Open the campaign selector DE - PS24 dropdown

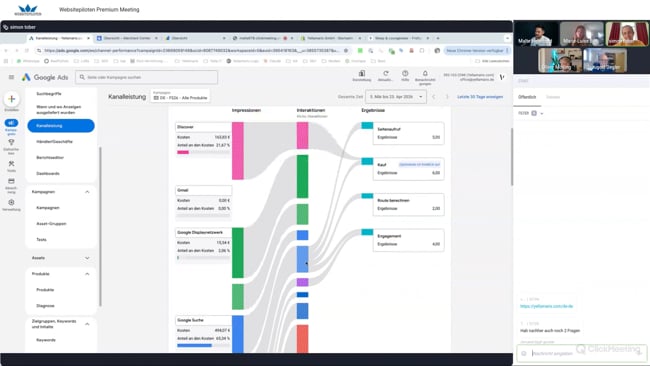click(180, 96)
